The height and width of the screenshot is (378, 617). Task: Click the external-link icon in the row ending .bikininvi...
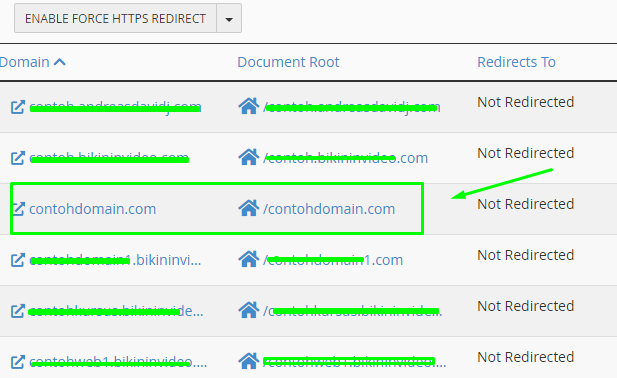click(x=18, y=260)
